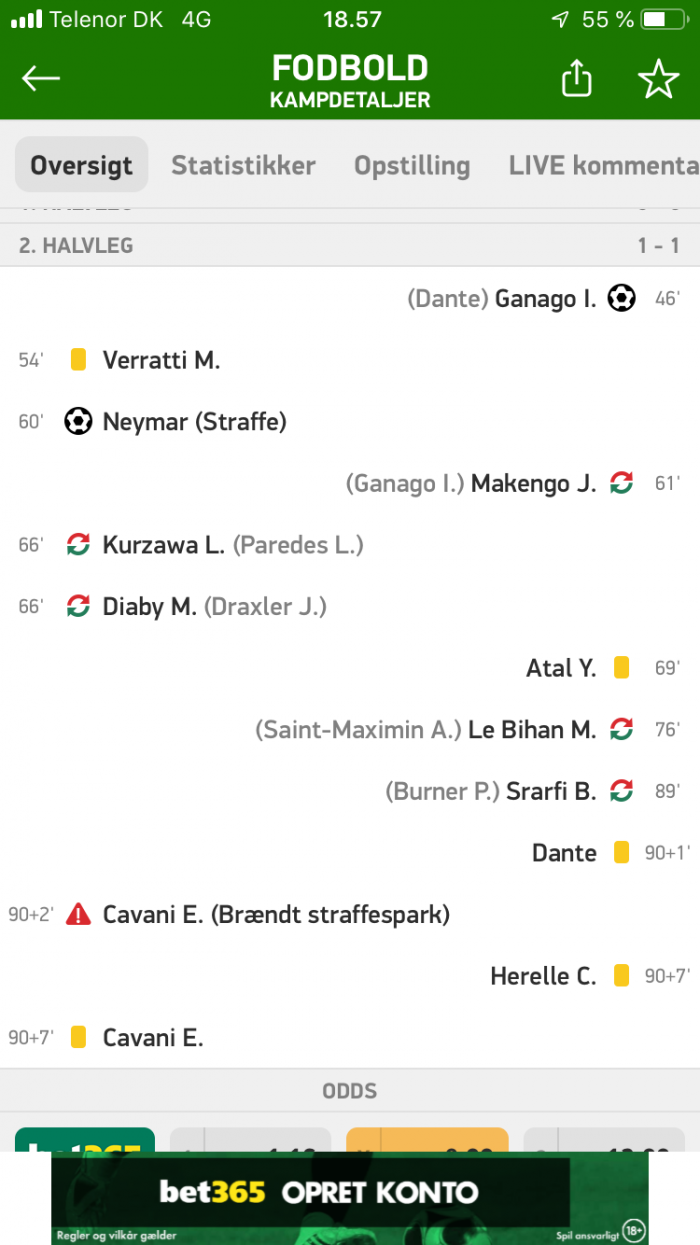Click substitution icon beside Makengo J.

pos(622,483)
